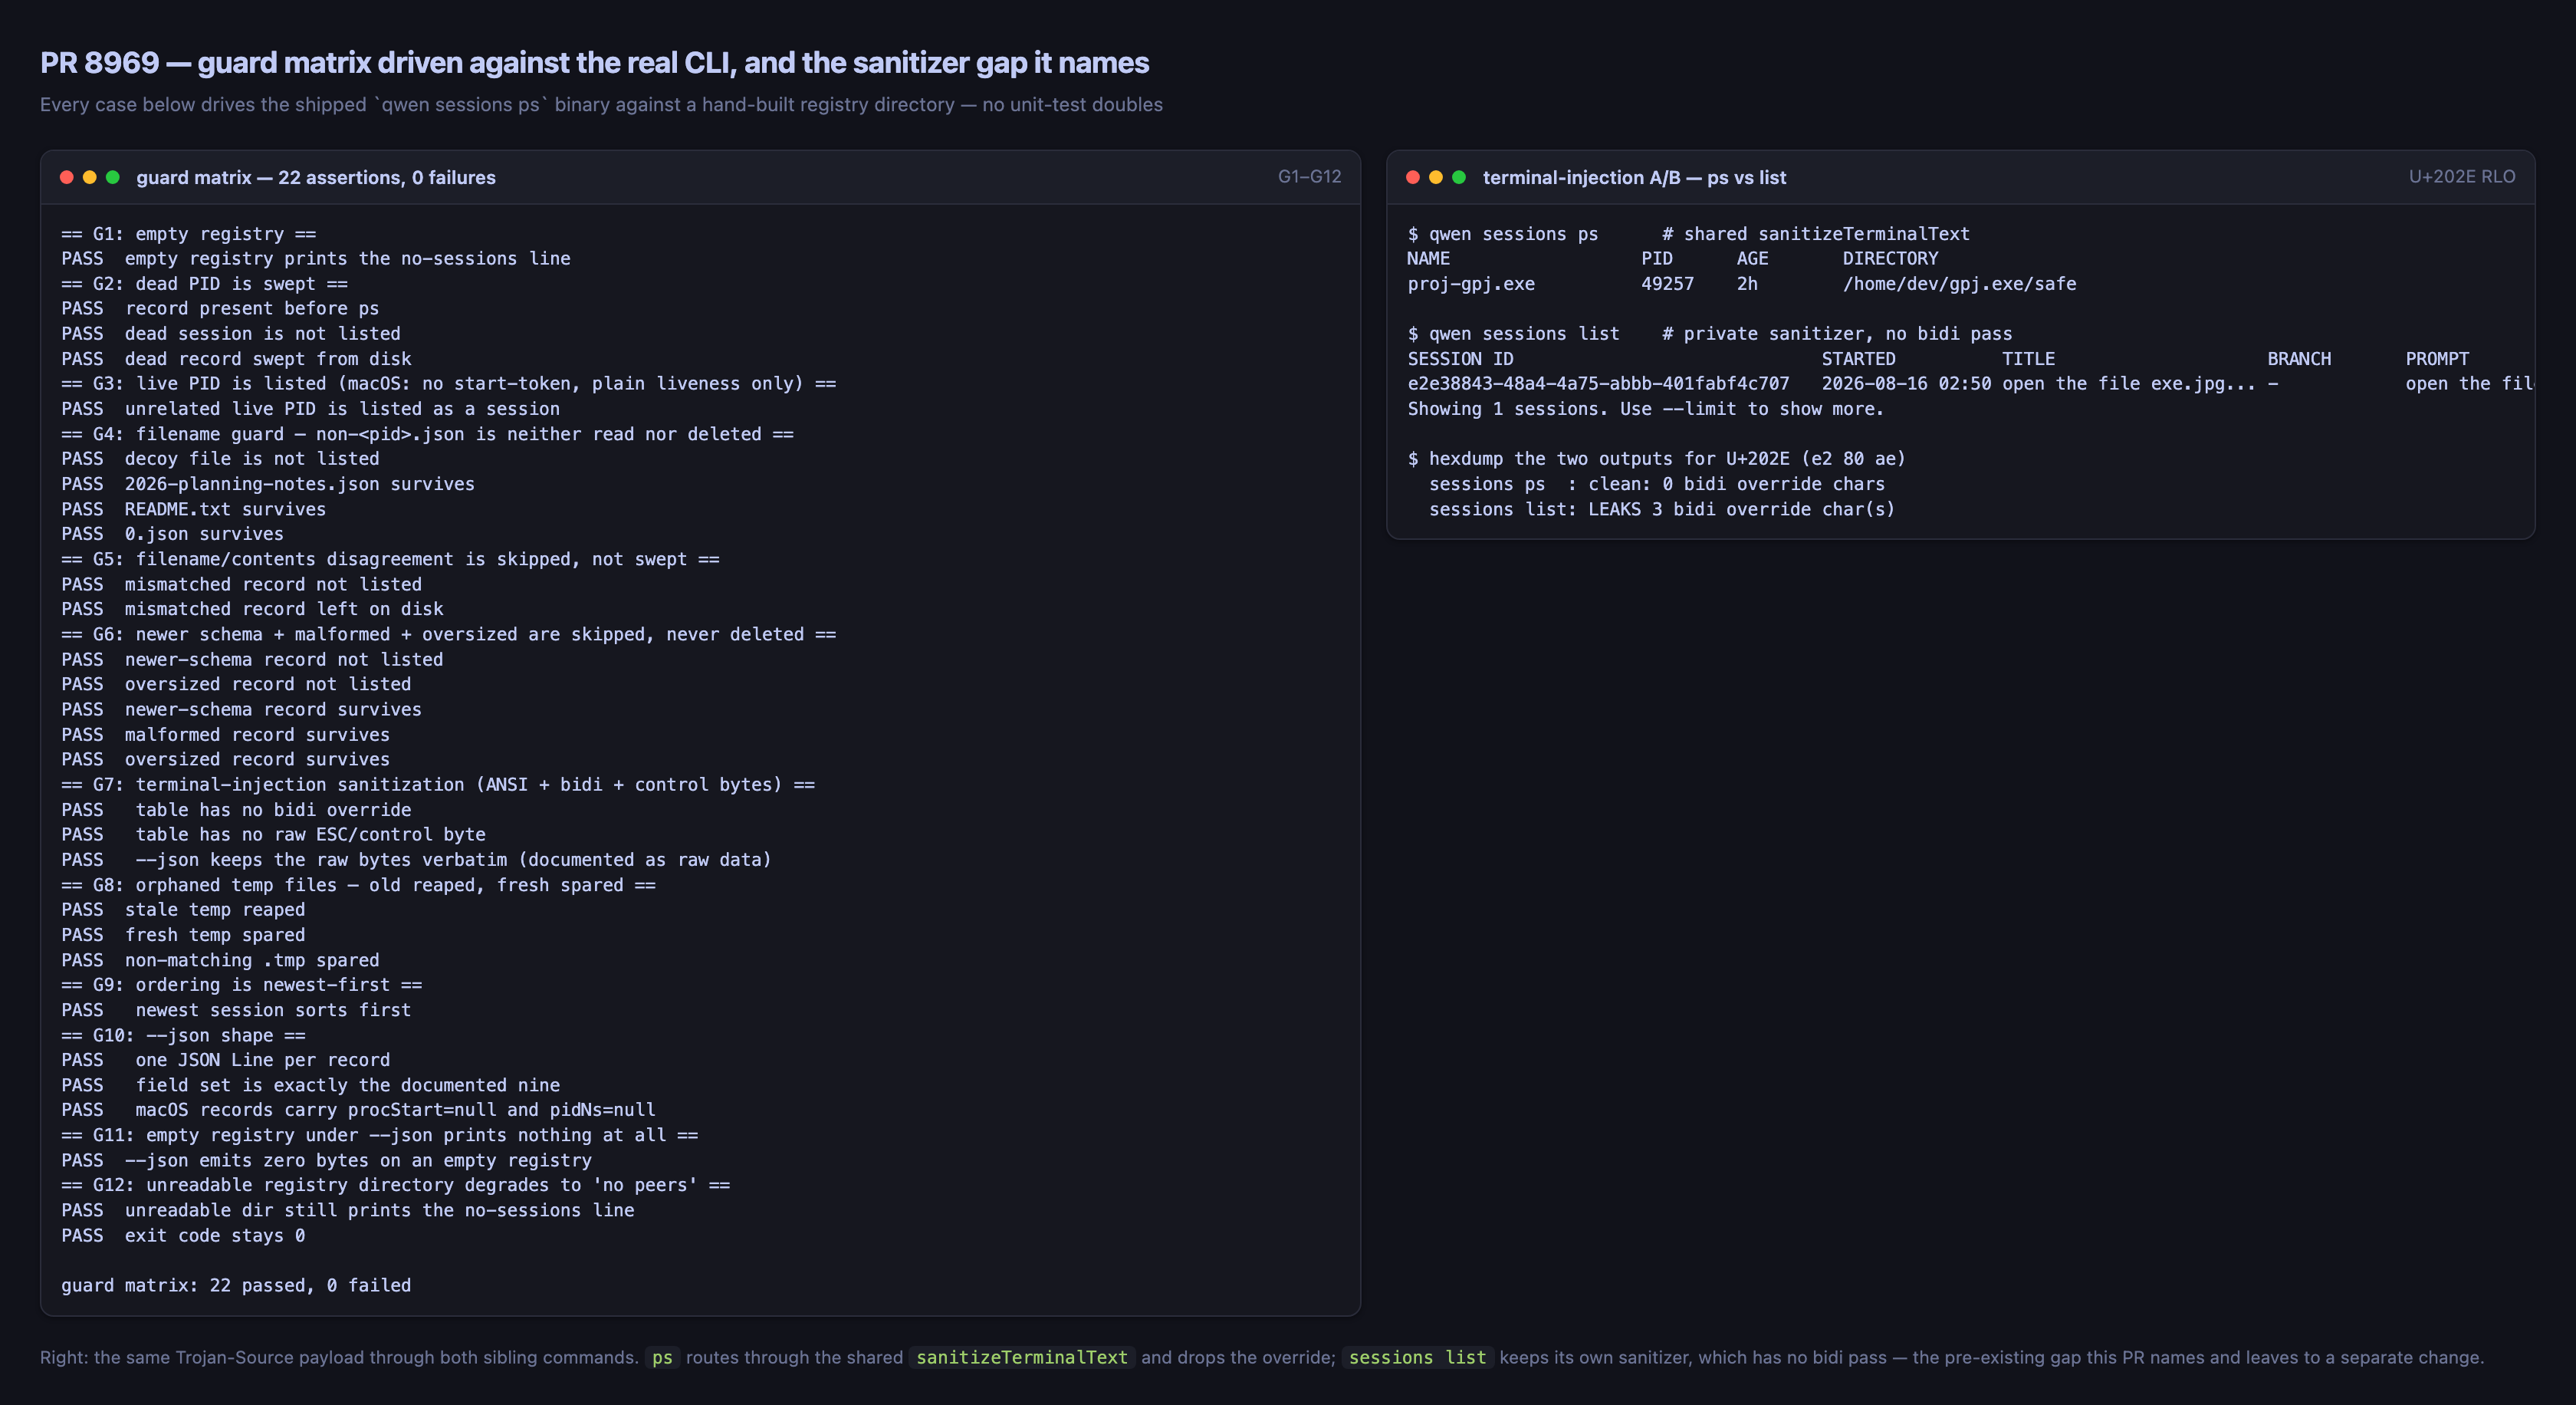Click the page title 'PR 8969 — guard matrix…'
The height and width of the screenshot is (1405, 2576).
click(594, 63)
